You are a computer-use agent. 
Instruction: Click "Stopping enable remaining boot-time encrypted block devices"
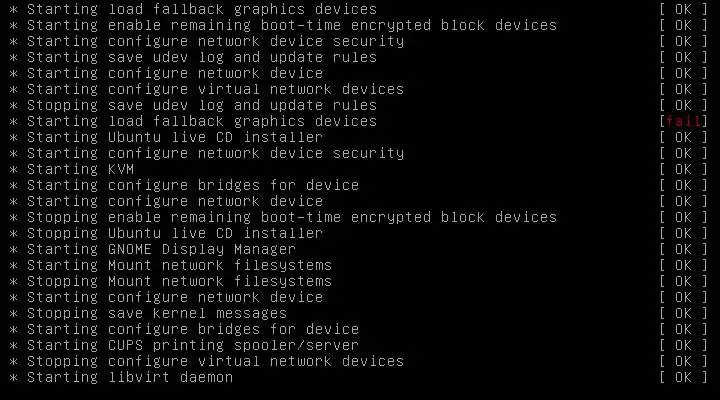[291, 217]
